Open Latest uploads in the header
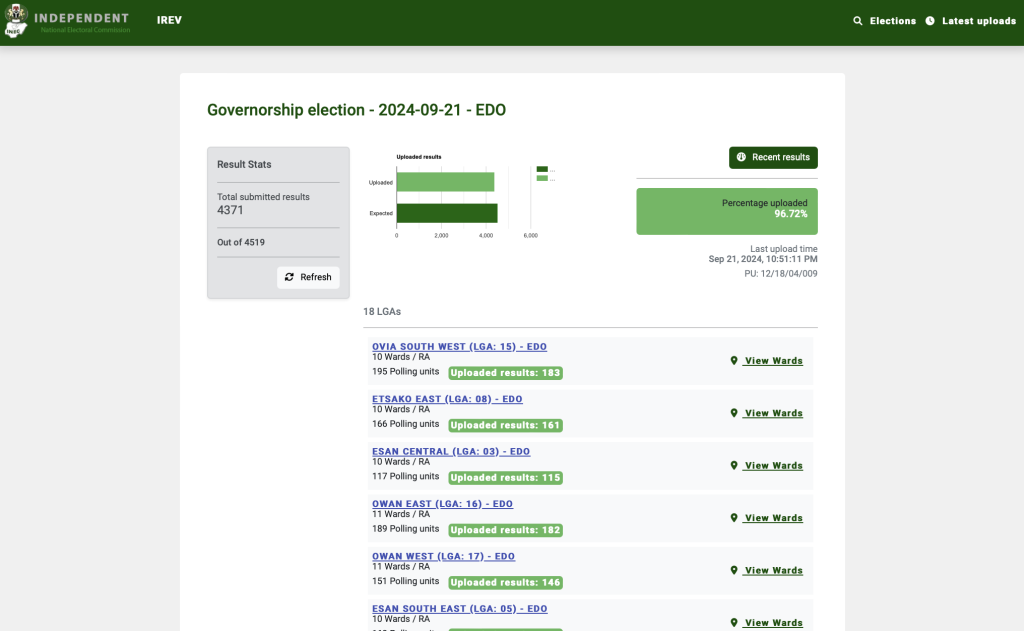The width and height of the screenshot is (1024, 631). 978,21
